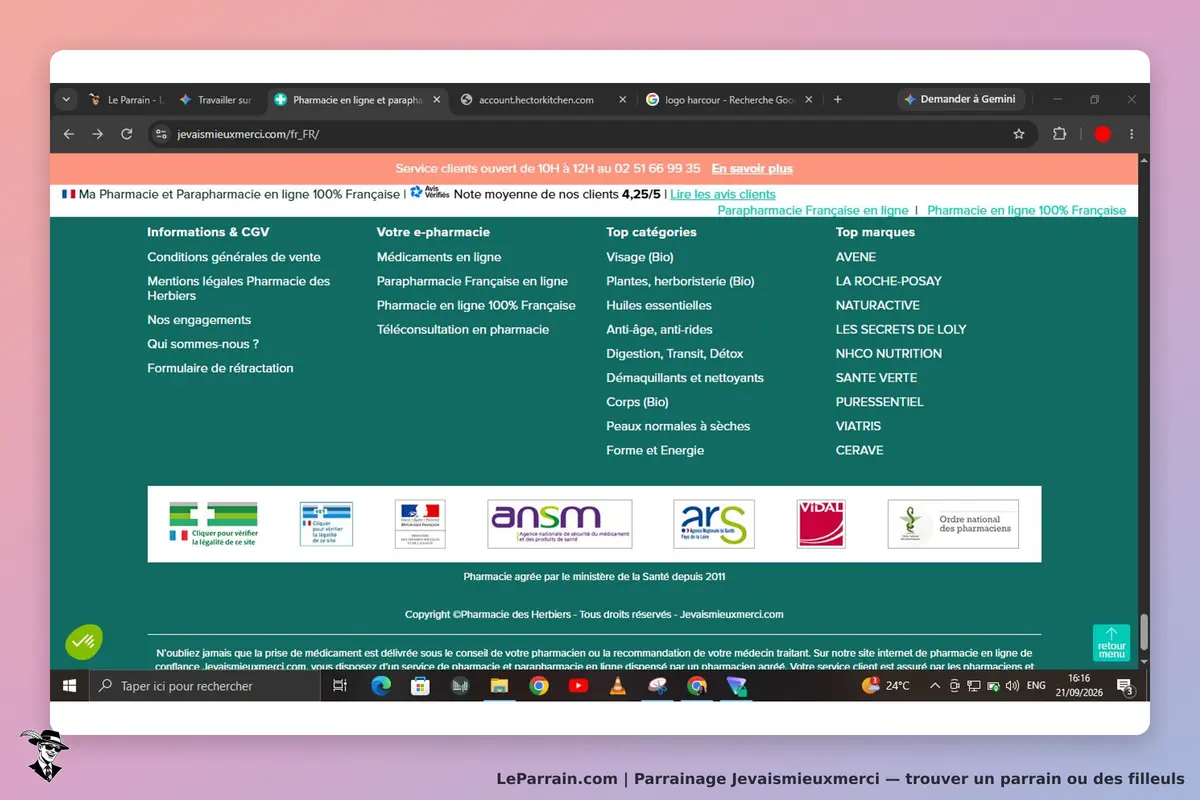This screenshot has width=1200, height=800.
Task: Click the green round checkmark widget
Action: [85, 641]
